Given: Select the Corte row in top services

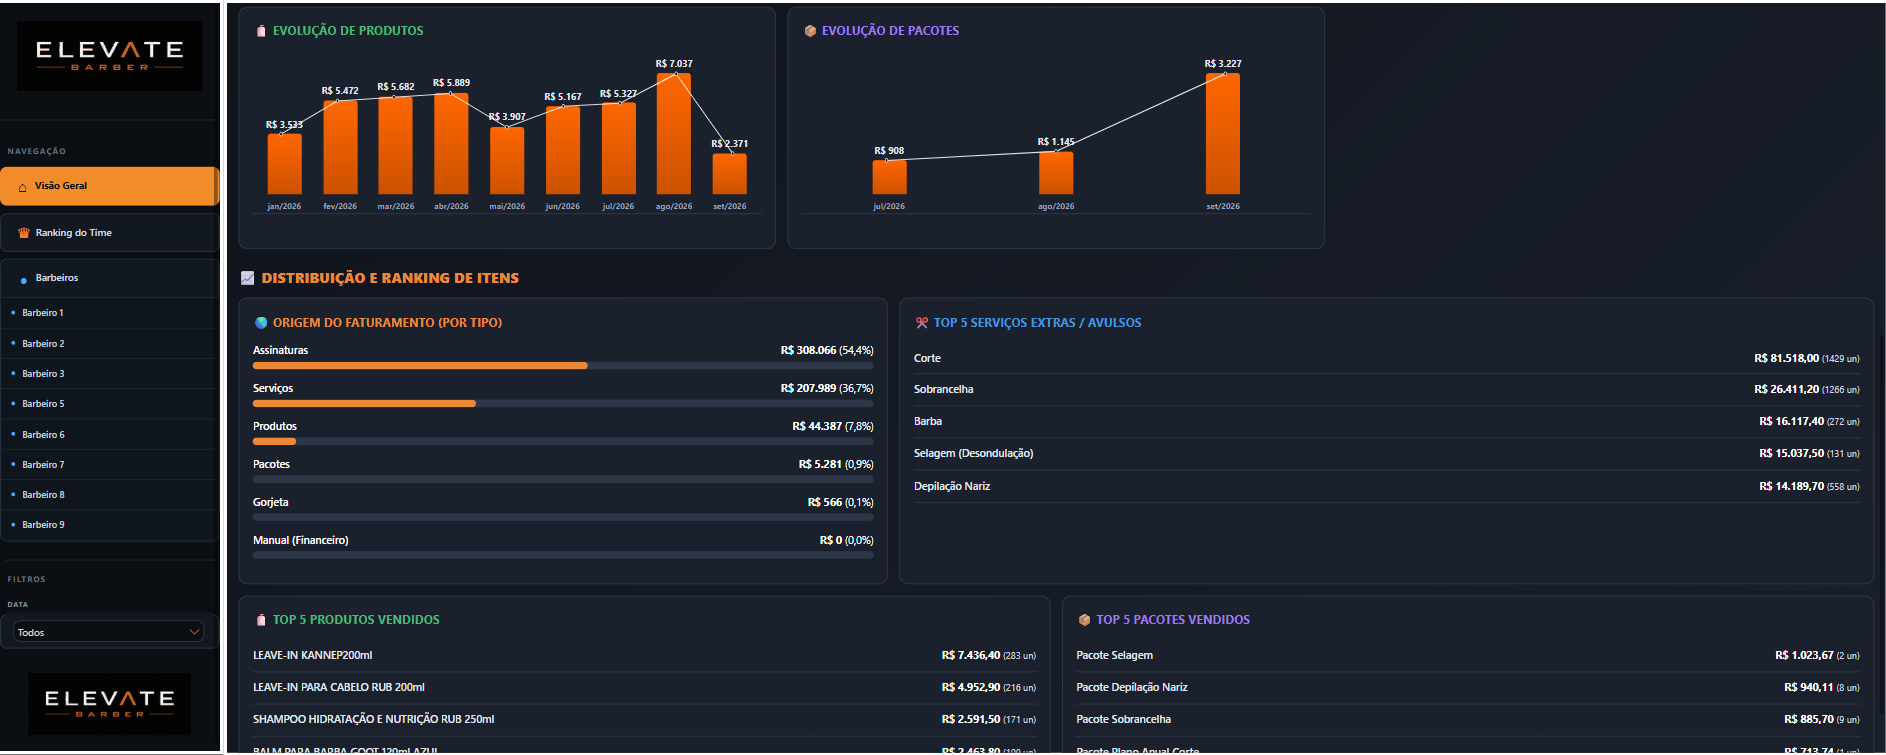Looking at the screenshot, I should (x=1386, y=358).
